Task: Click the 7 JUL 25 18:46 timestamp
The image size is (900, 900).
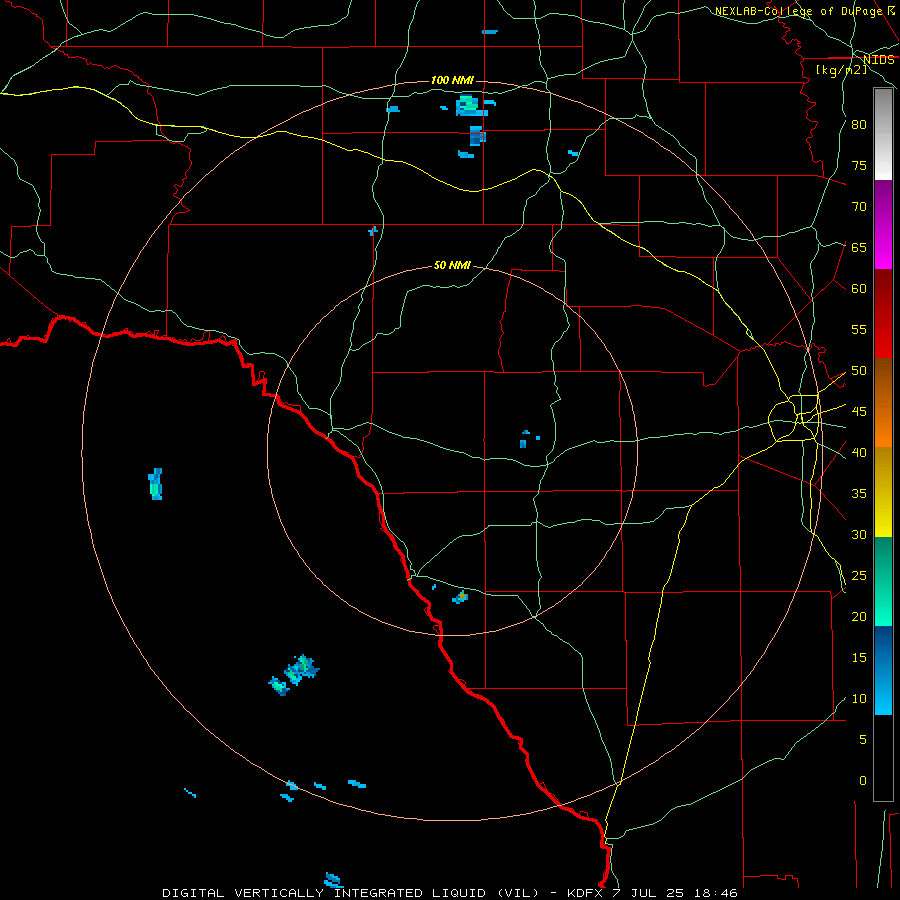Action: [x=677, y=893]
